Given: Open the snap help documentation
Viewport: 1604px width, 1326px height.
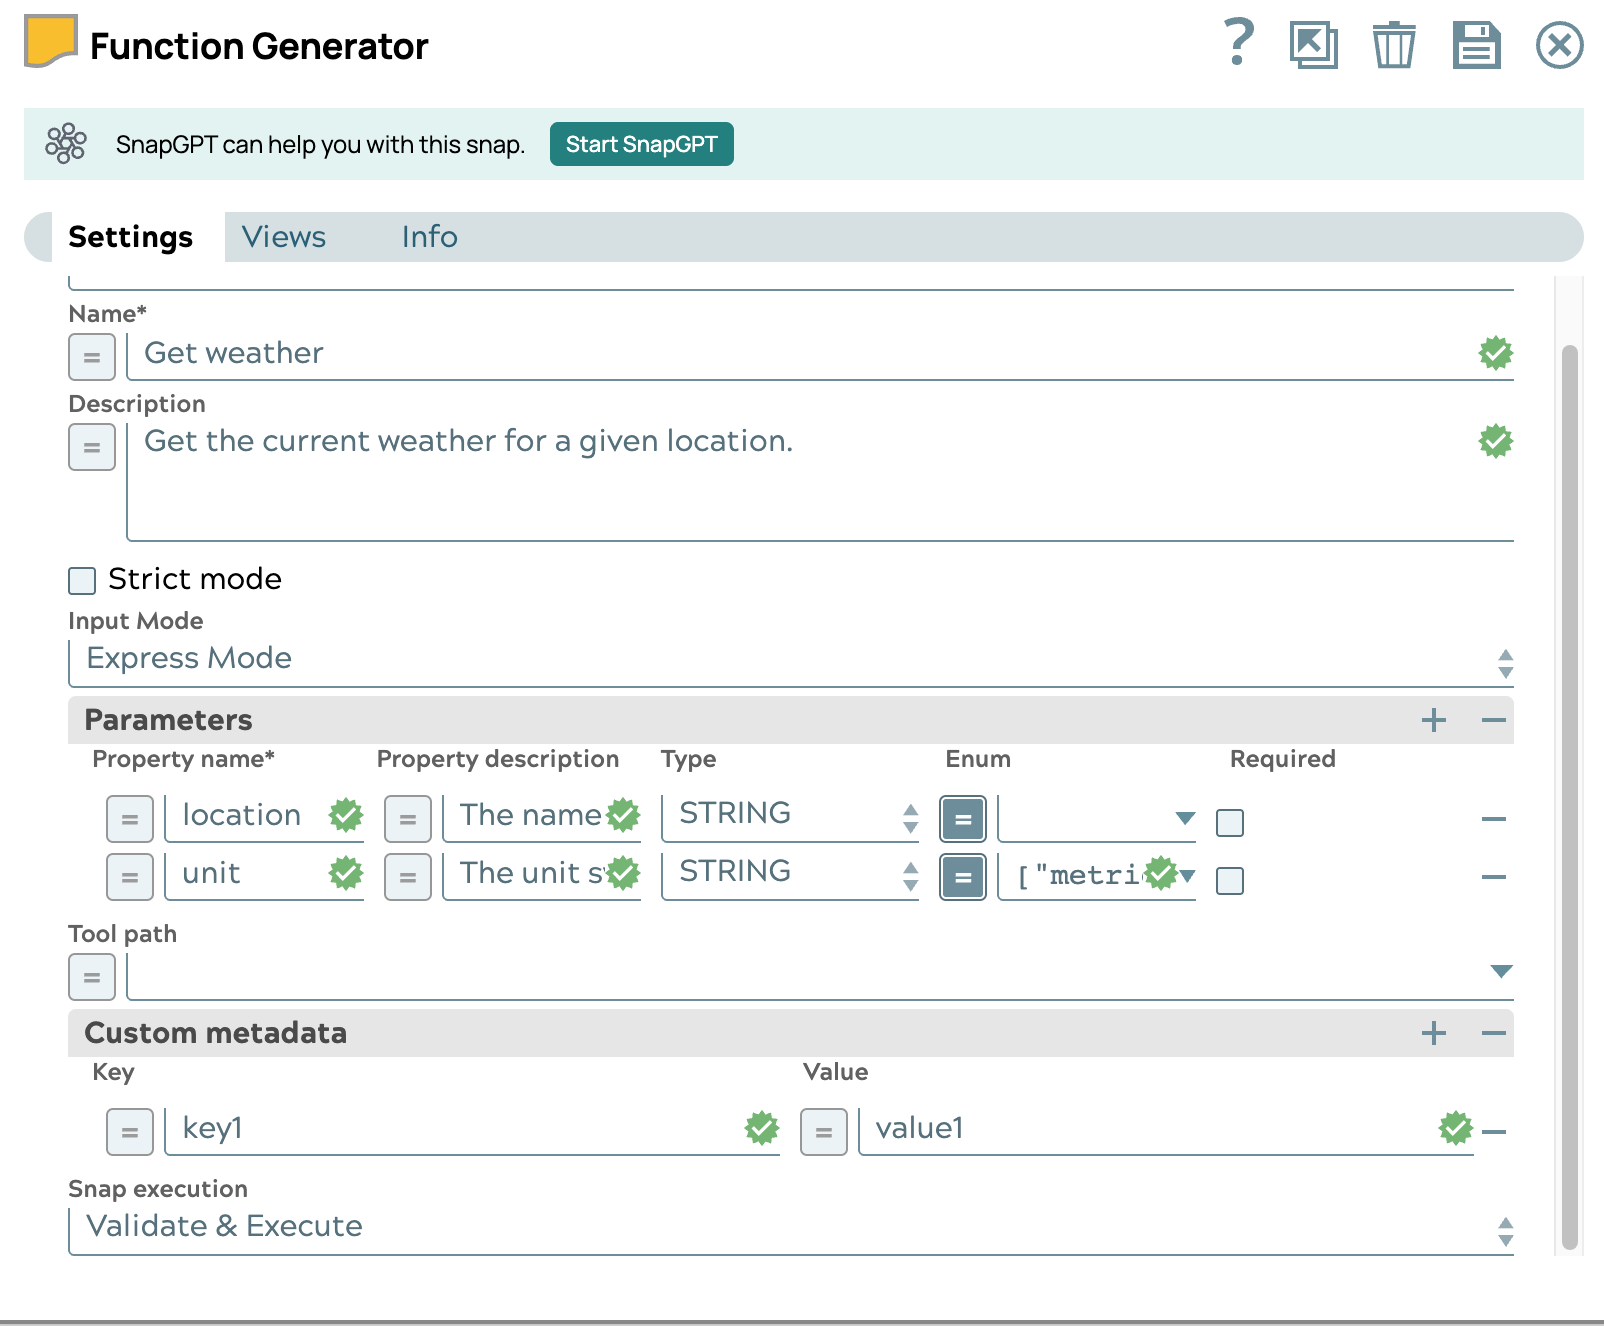Looking at the screenshot, I should tap(1238, 44).
